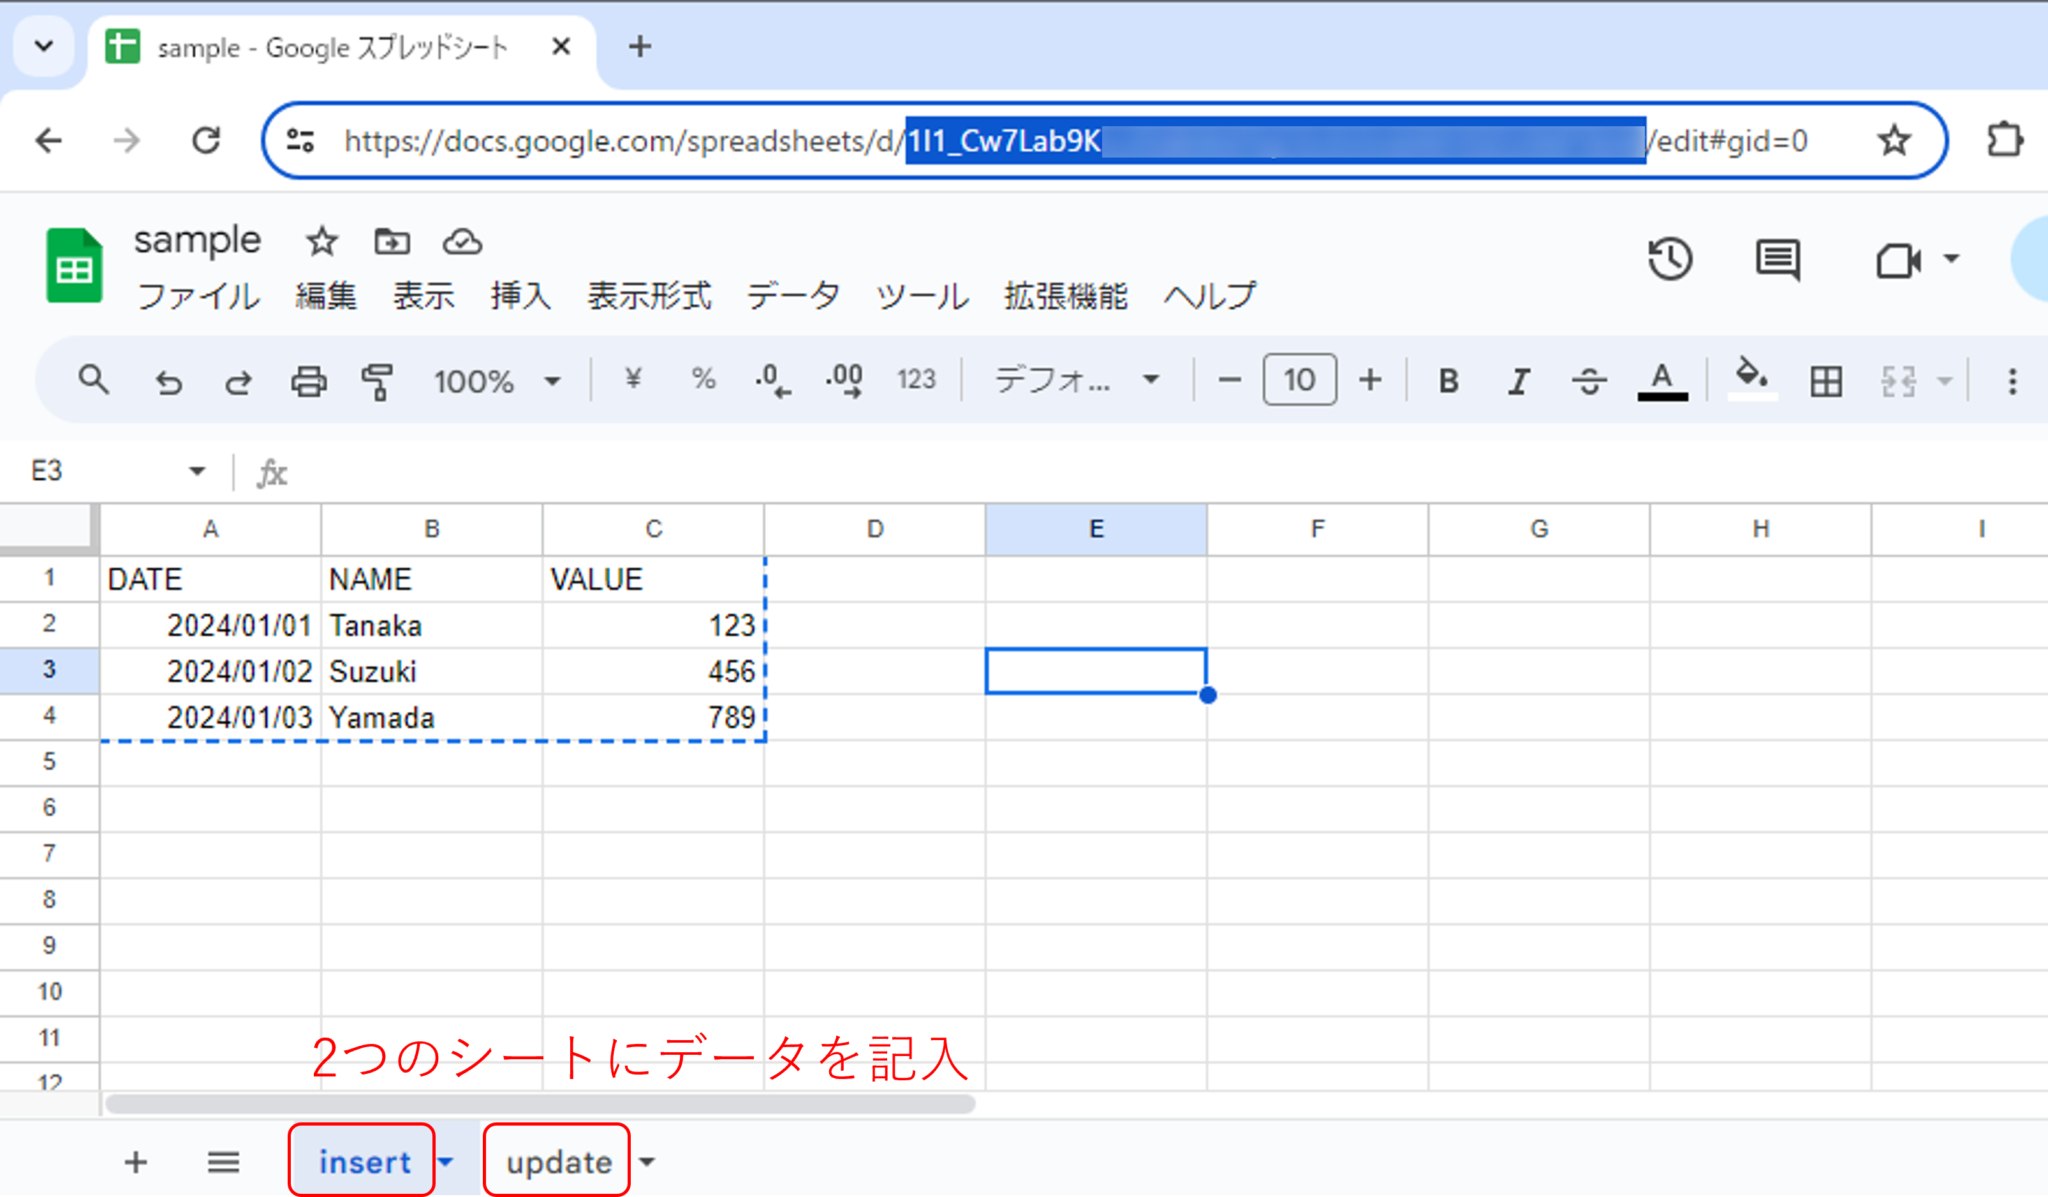
Task: Select the text color control
Action: (x=1661, y=380)
